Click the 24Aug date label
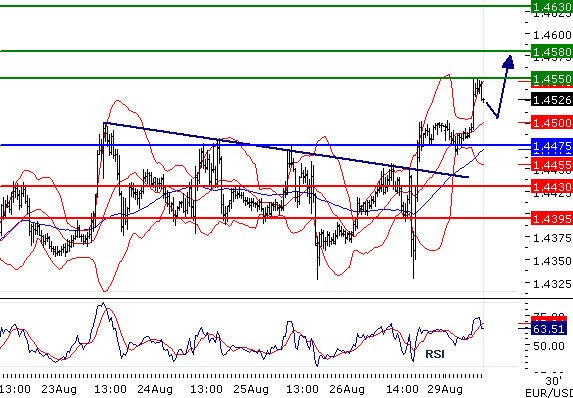The image size is (573, 398). coord(155,389)
